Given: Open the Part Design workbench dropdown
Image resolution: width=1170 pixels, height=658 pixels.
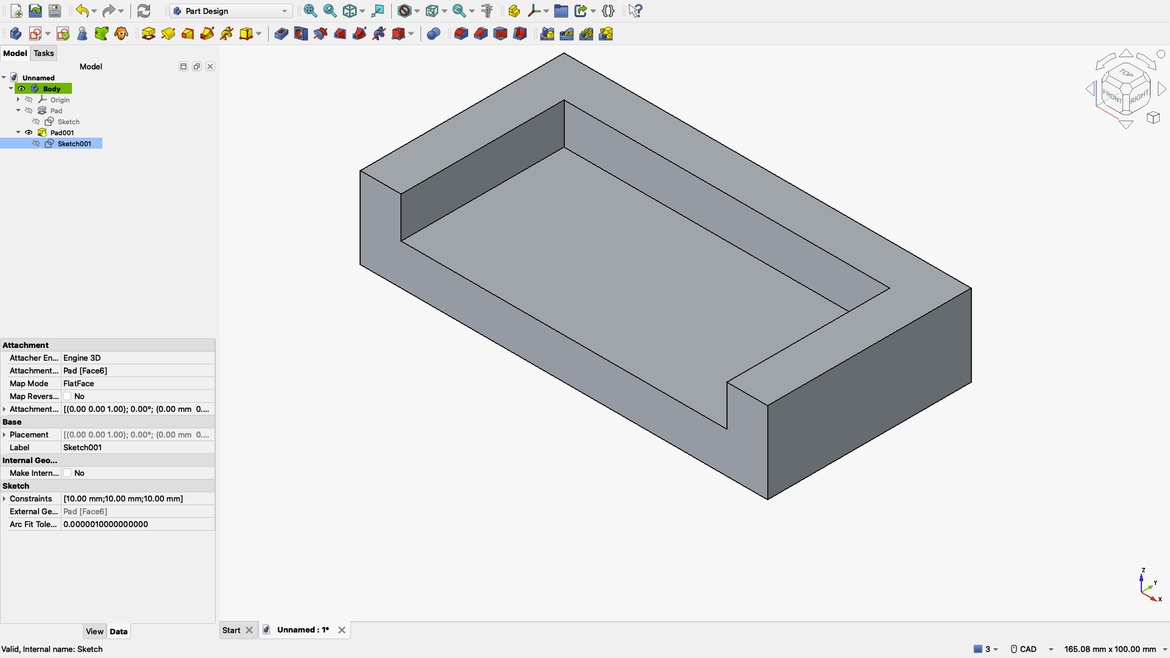Looking at the screenshot, I should tap(228, 10).
